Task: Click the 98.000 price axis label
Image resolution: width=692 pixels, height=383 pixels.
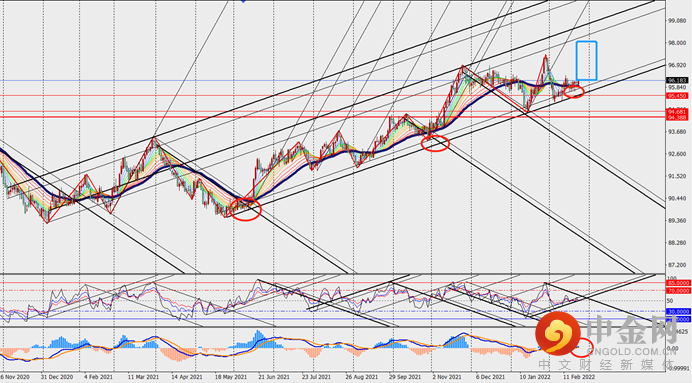Action: [x=676, y=43]
